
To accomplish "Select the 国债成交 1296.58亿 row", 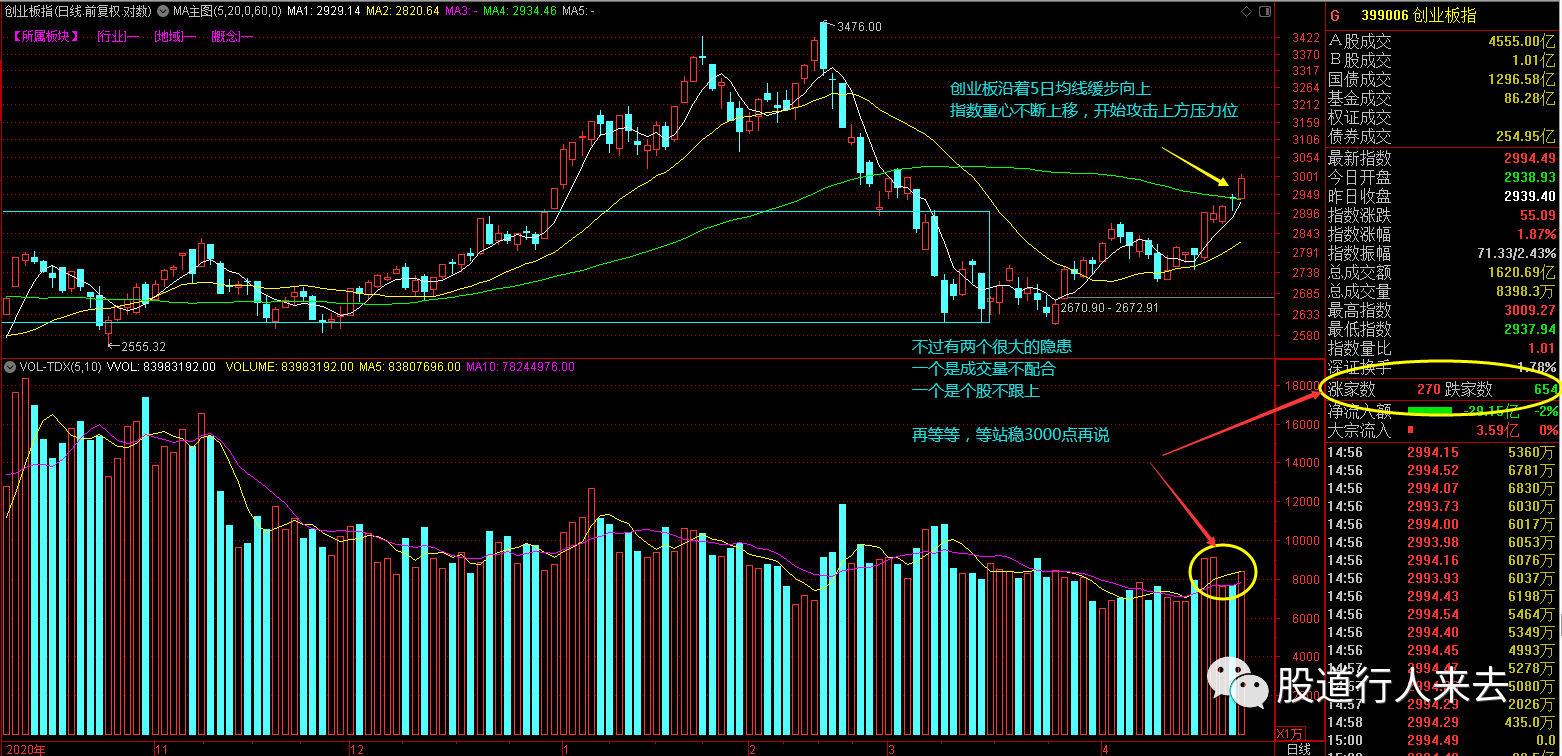I will 1443,80.
